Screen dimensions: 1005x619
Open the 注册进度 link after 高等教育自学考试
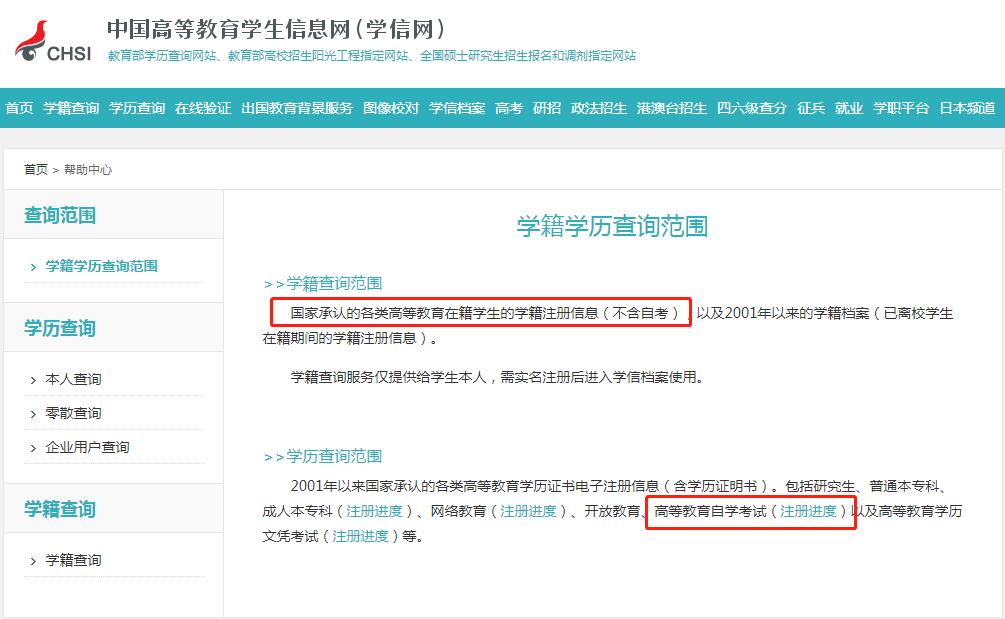coord(808,511)
